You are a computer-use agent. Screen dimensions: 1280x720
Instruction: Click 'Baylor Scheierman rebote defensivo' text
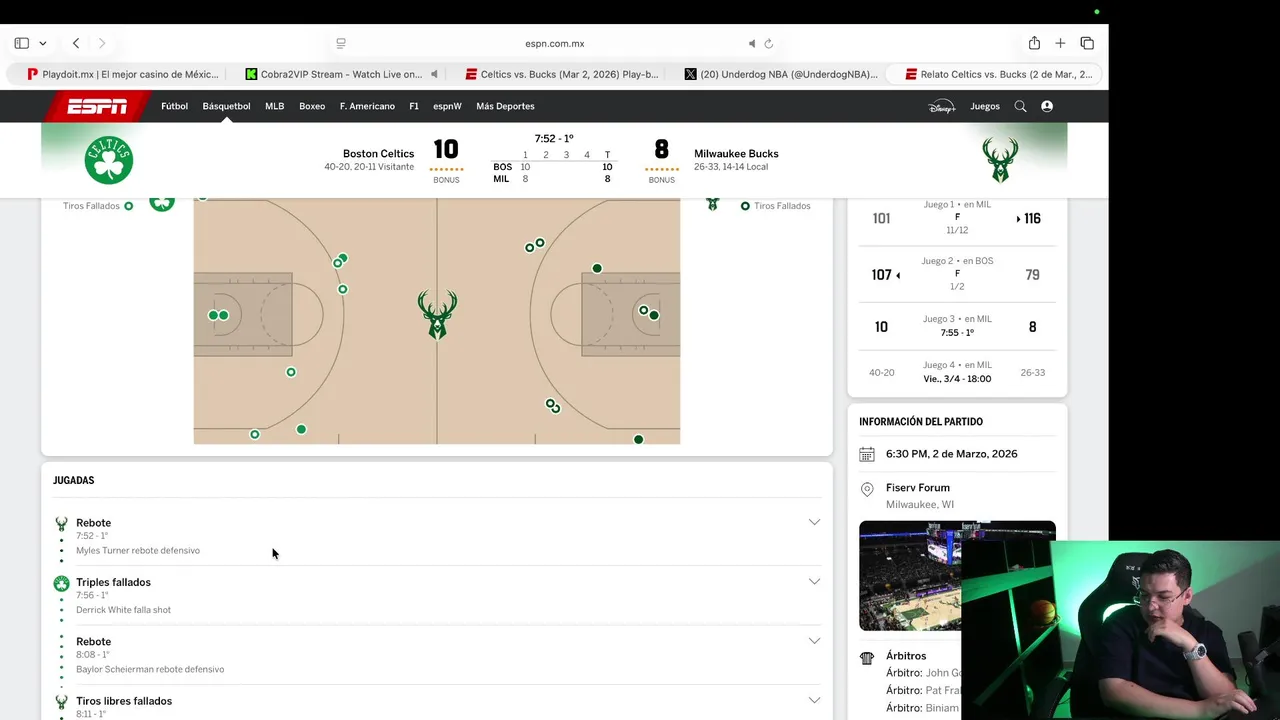pos(150,669)
